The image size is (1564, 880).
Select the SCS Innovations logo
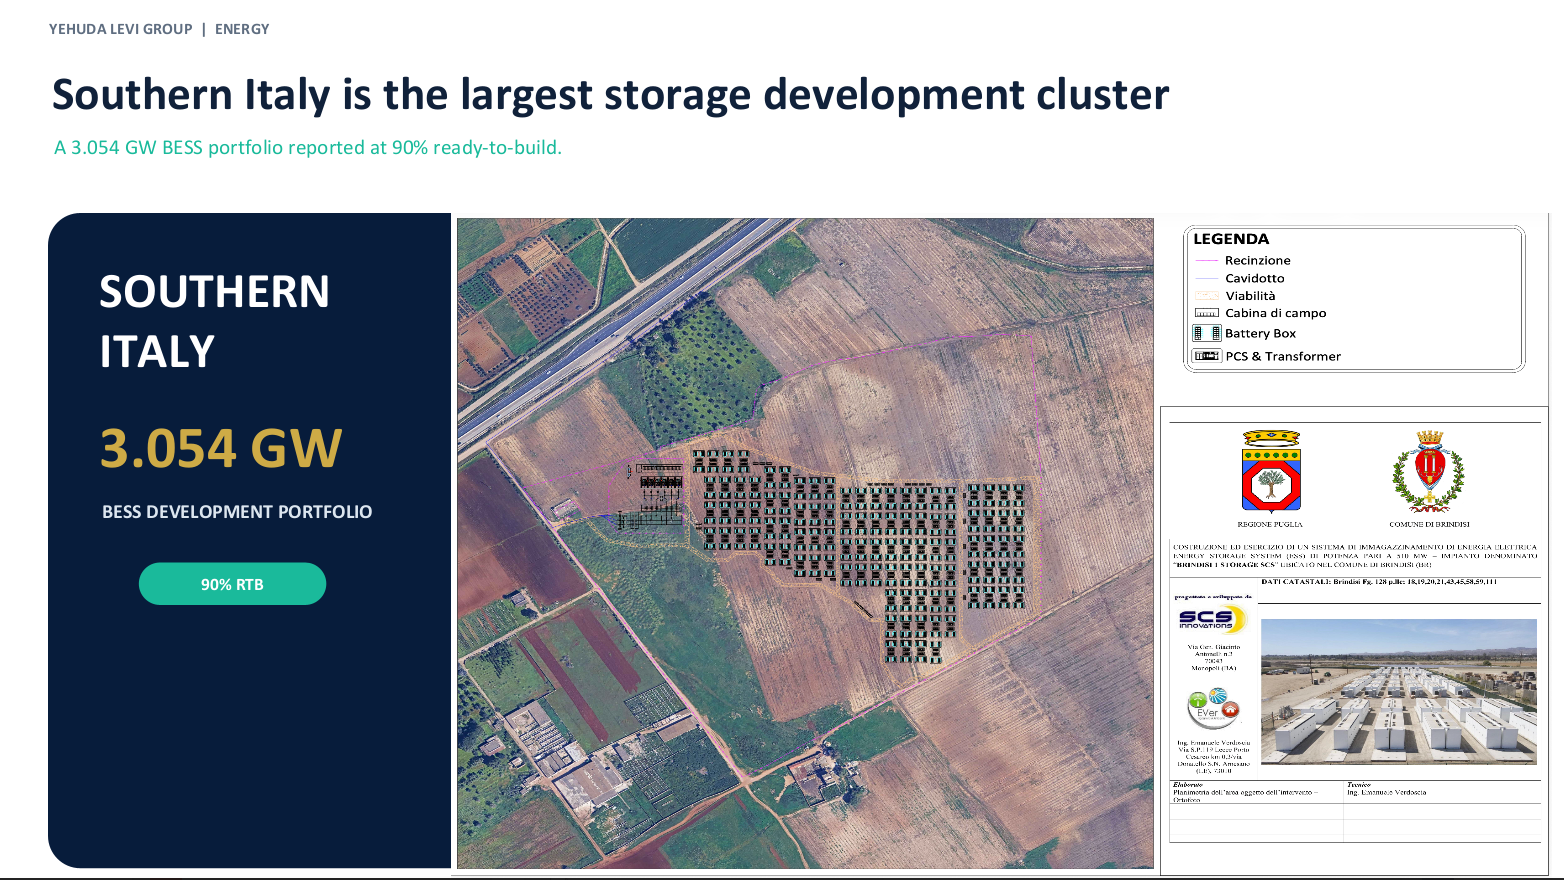(1212, 620)
